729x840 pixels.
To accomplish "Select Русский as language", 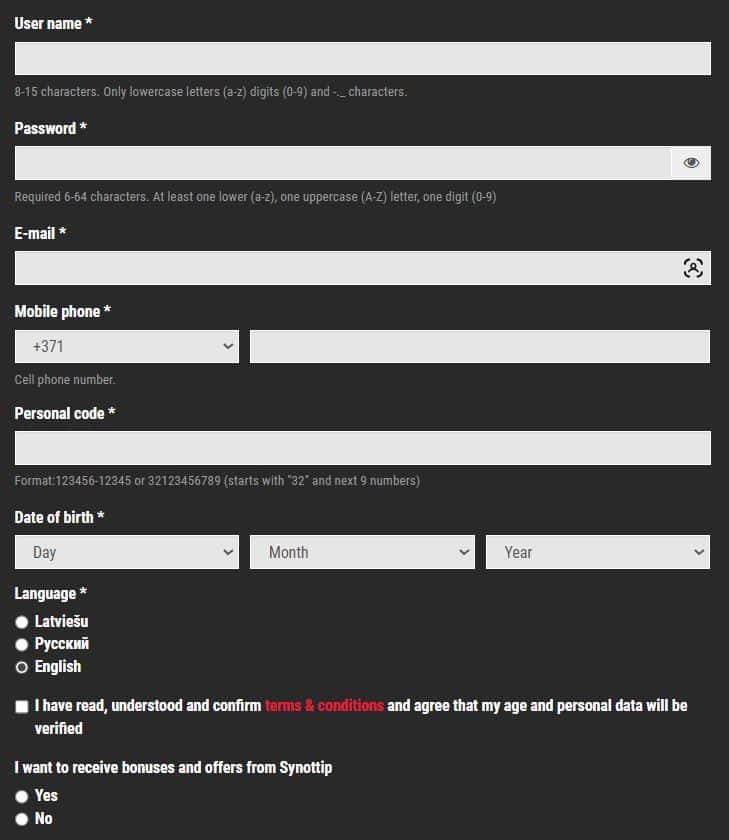I will point(21,644).
